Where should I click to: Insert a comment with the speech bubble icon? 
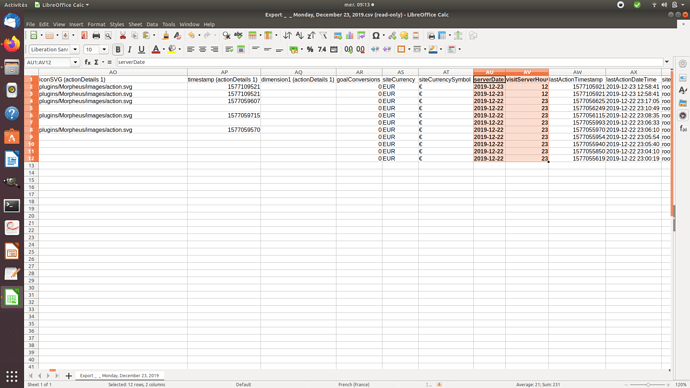click(x=404, y=36)
